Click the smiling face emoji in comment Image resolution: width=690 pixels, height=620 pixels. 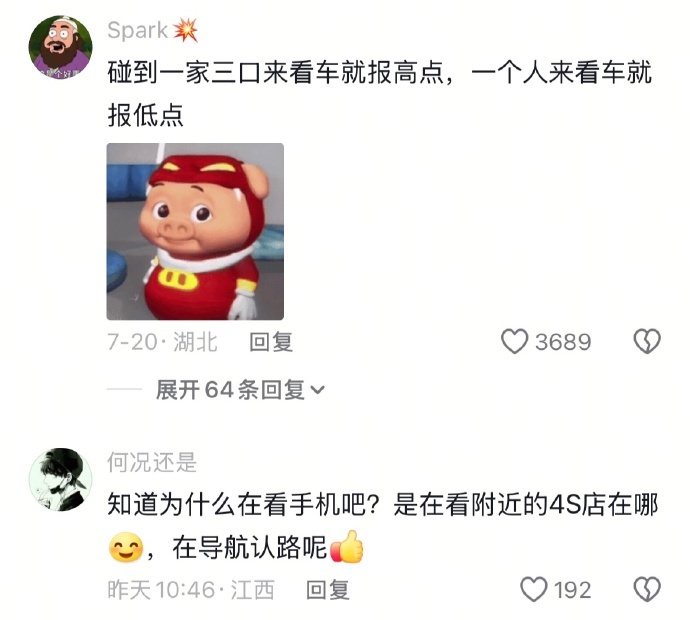126,548
